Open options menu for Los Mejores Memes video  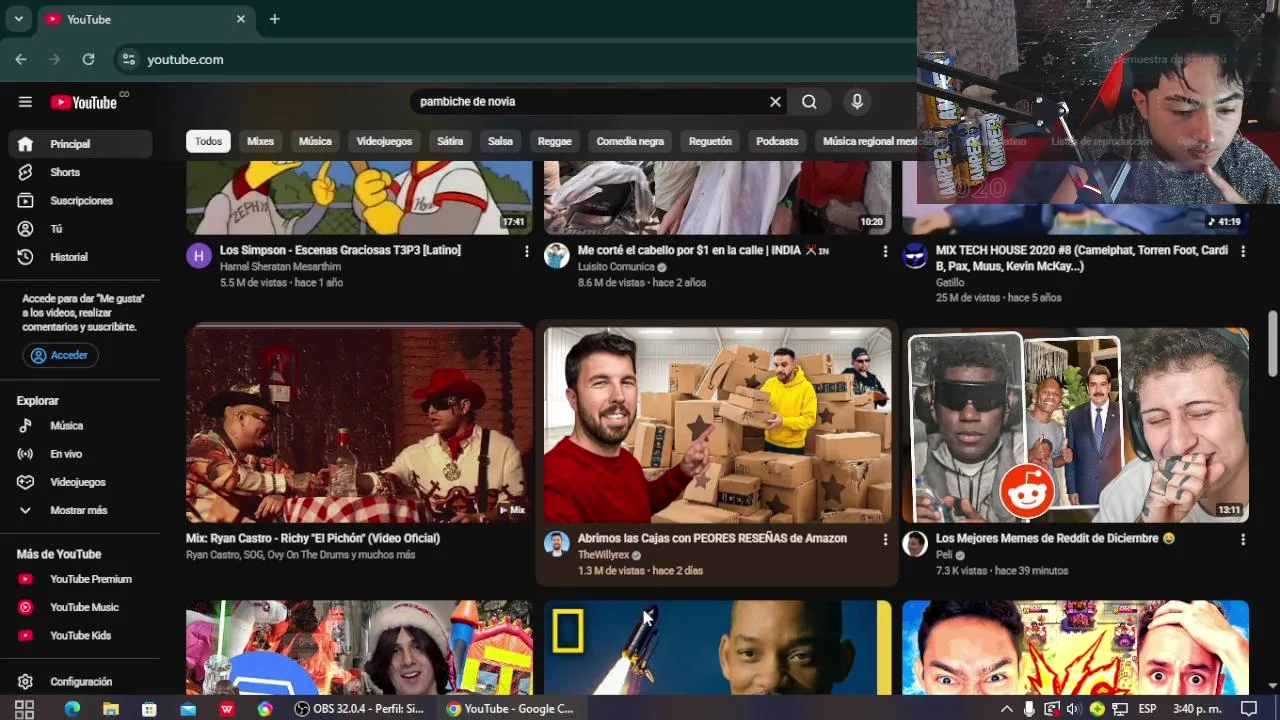1243,540
